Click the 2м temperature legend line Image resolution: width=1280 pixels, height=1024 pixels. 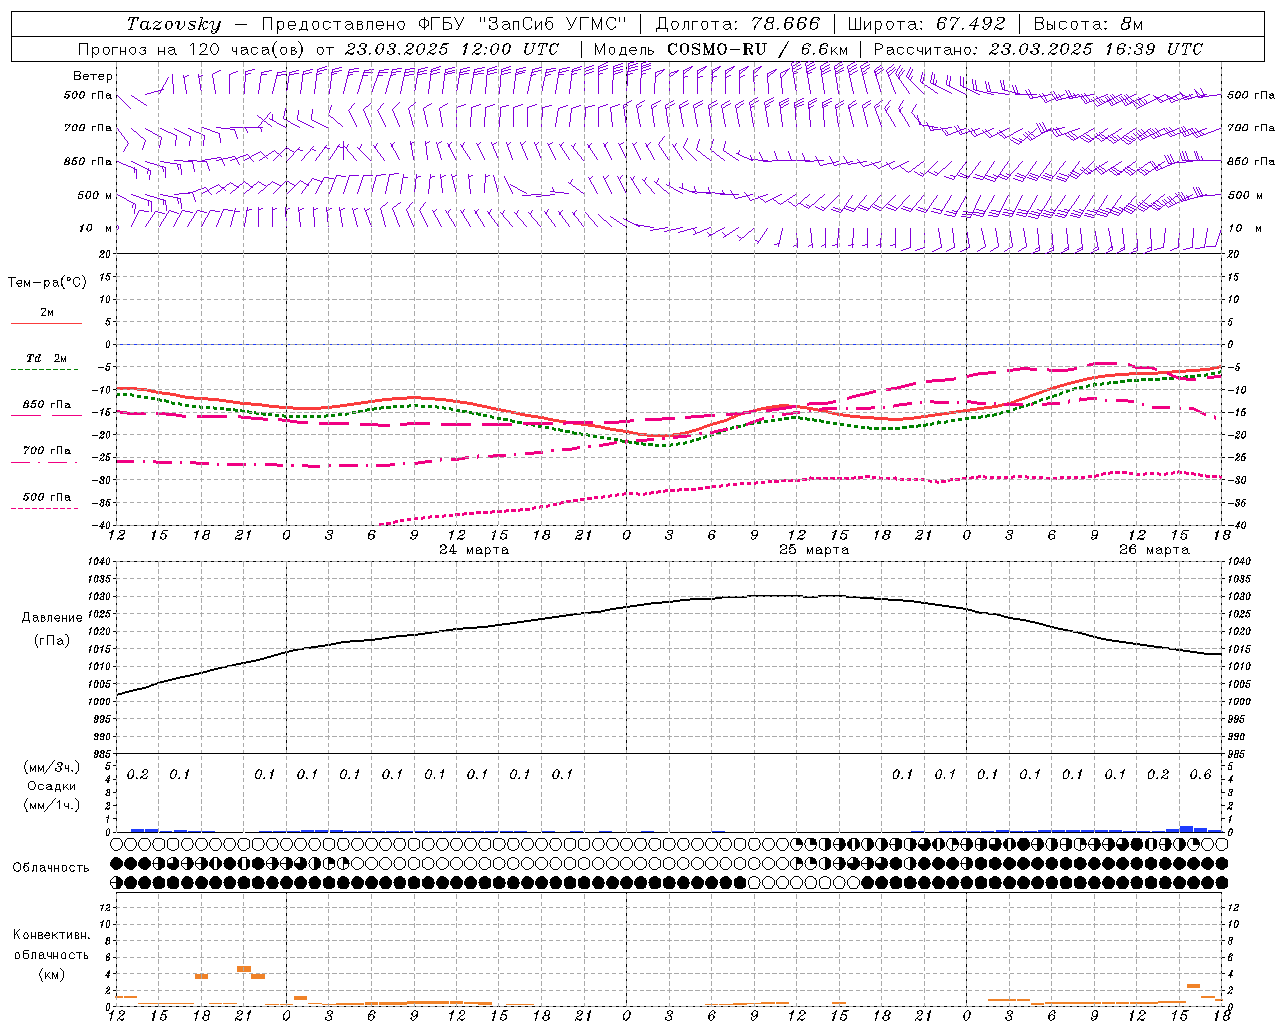point(46,324)
